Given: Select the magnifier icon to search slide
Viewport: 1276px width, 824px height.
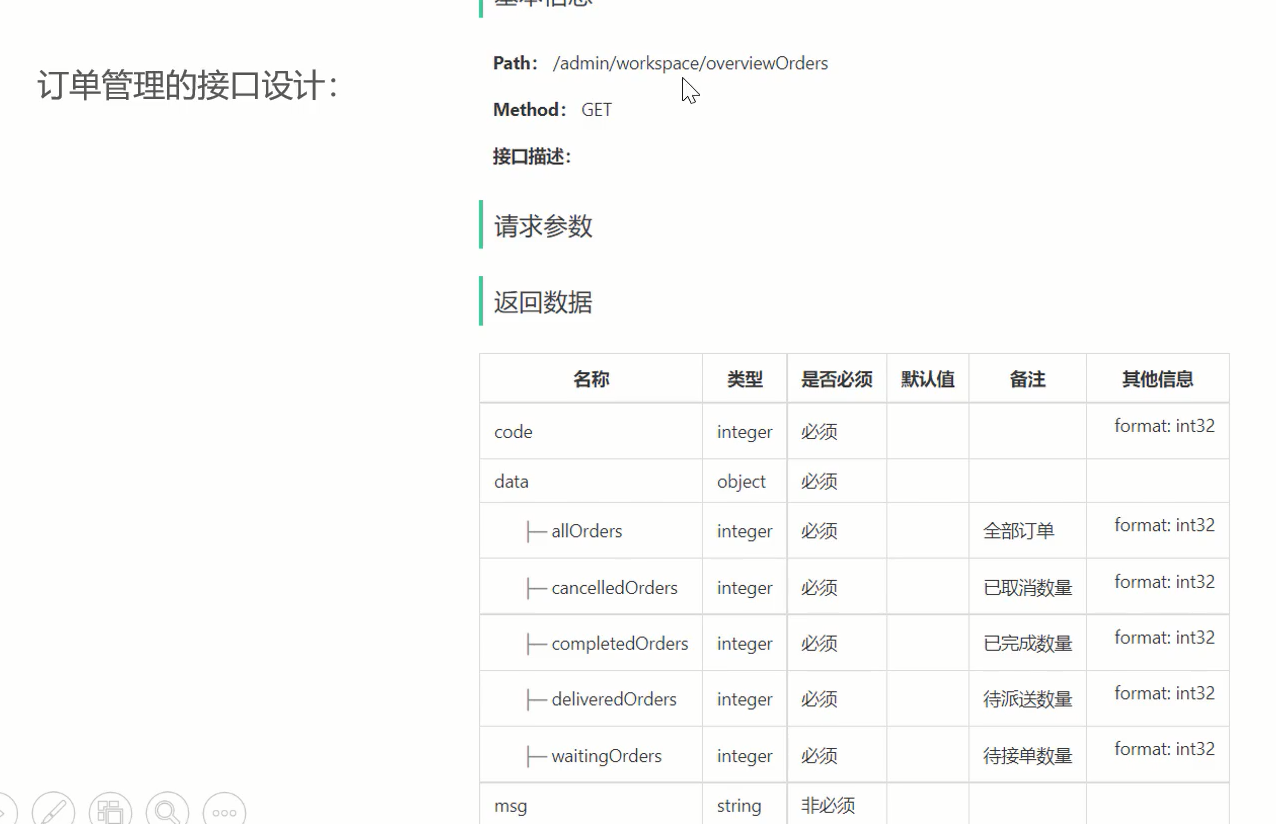Looking at the screenshot, I should tap(167, 809).
